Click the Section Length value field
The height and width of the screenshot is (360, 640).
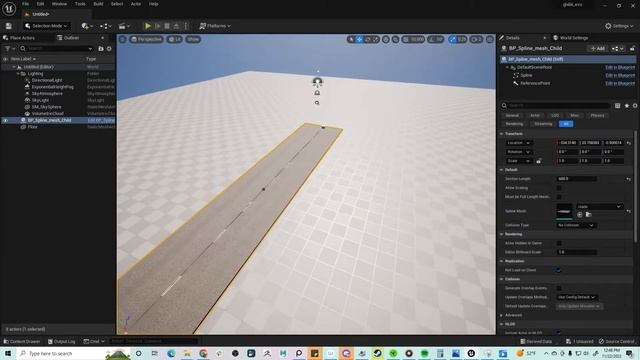576,179
